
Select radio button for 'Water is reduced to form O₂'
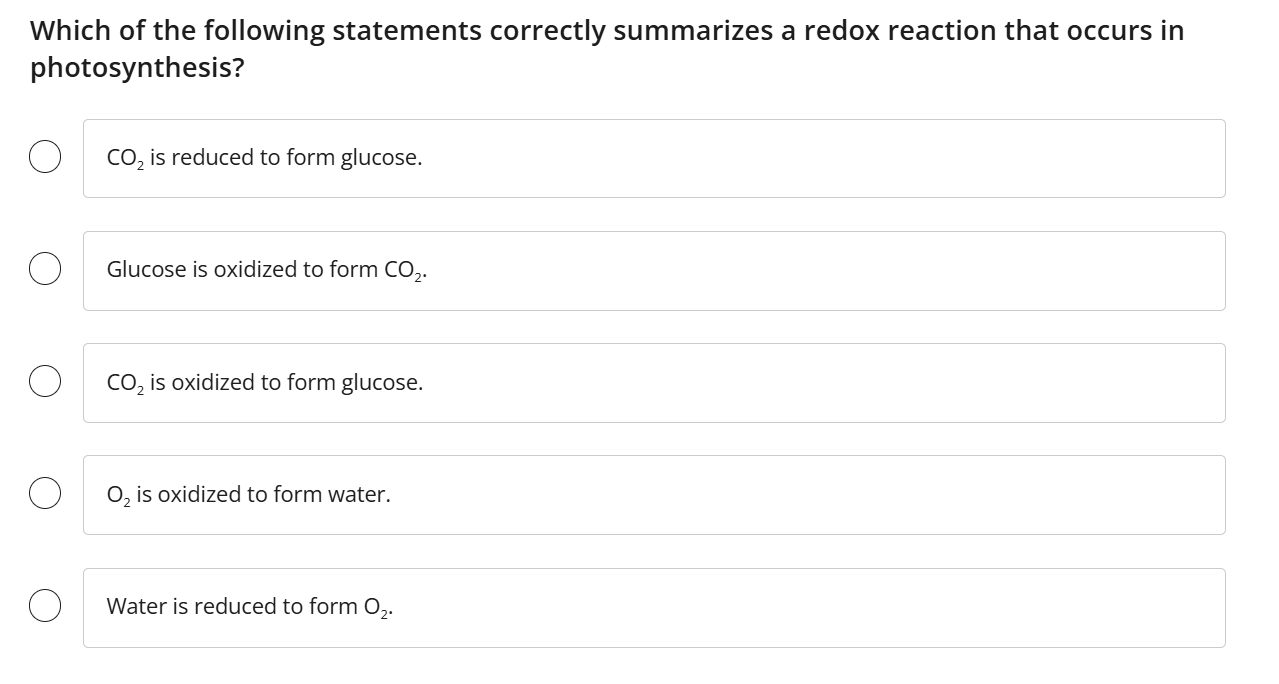click(44, 606)
